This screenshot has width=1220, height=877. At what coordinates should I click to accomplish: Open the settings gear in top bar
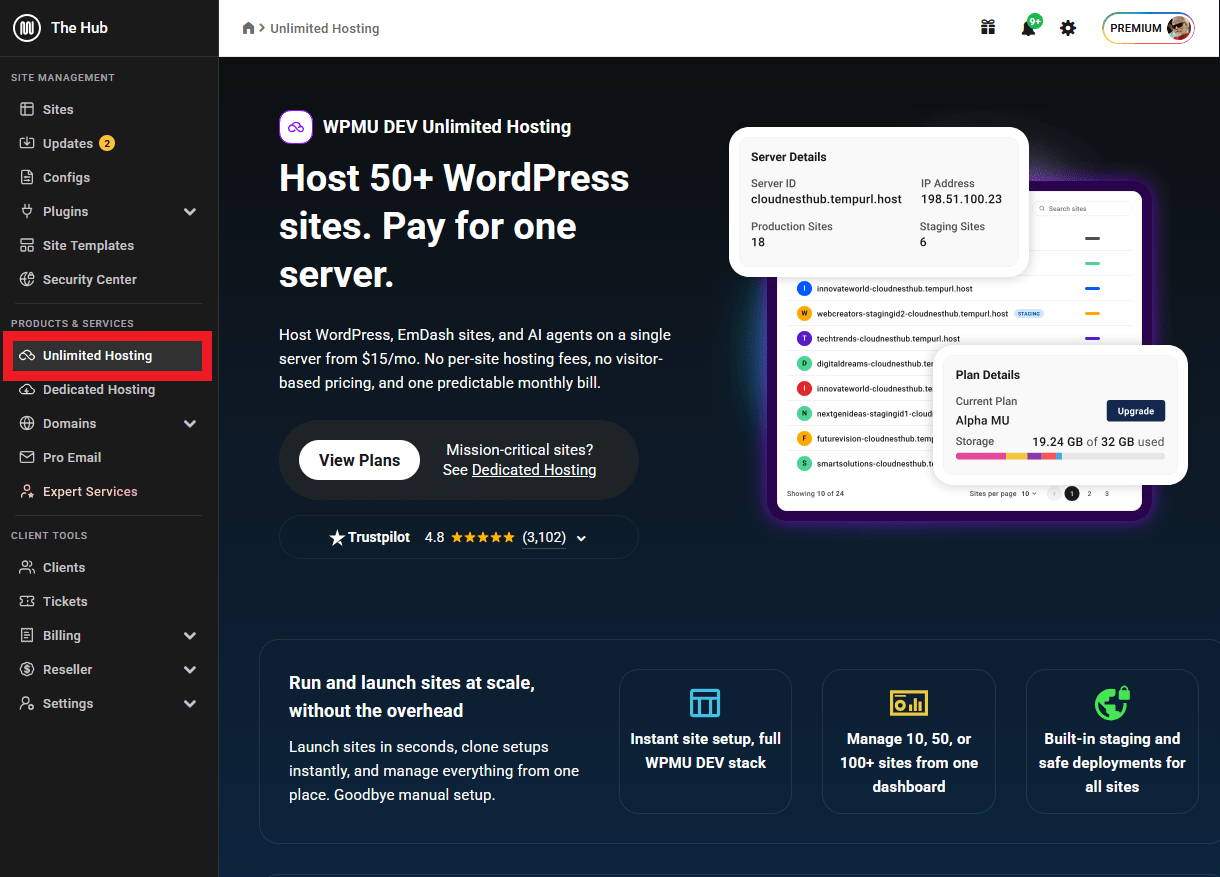click(x=1068, y=28)
